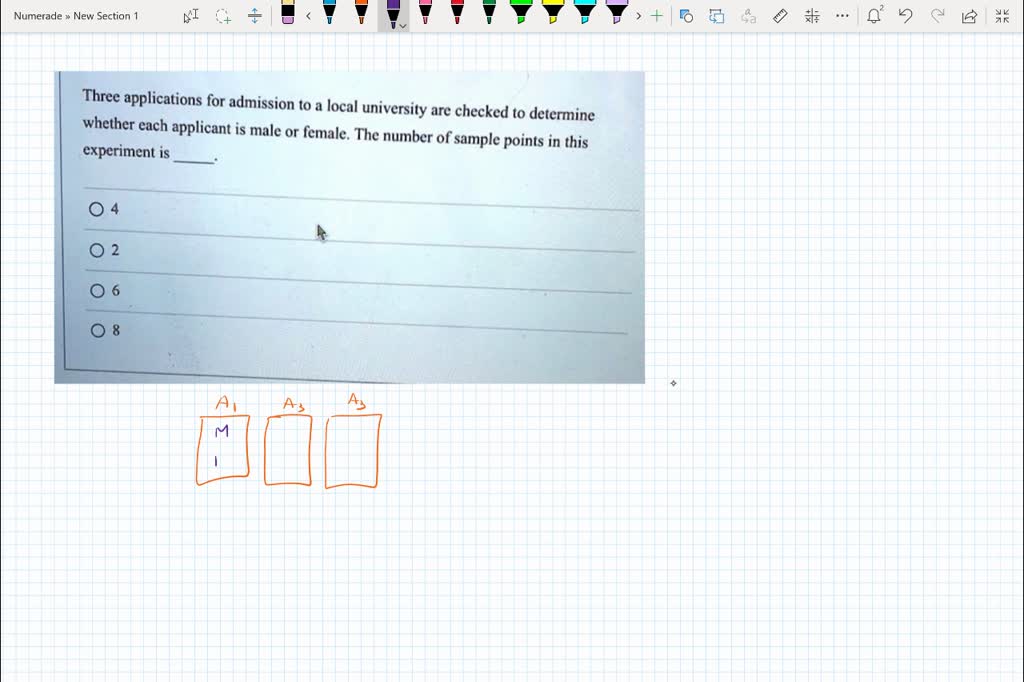The height and width of the screenshot is (682, 1024).
Task: Open the selected purple pen's options dropdown
Action: click(x=403, y=26)
